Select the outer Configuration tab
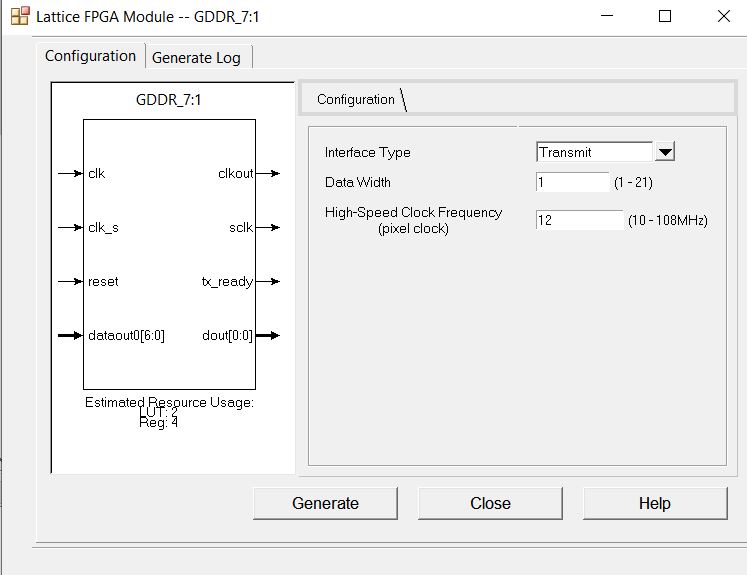 (91, 56)
